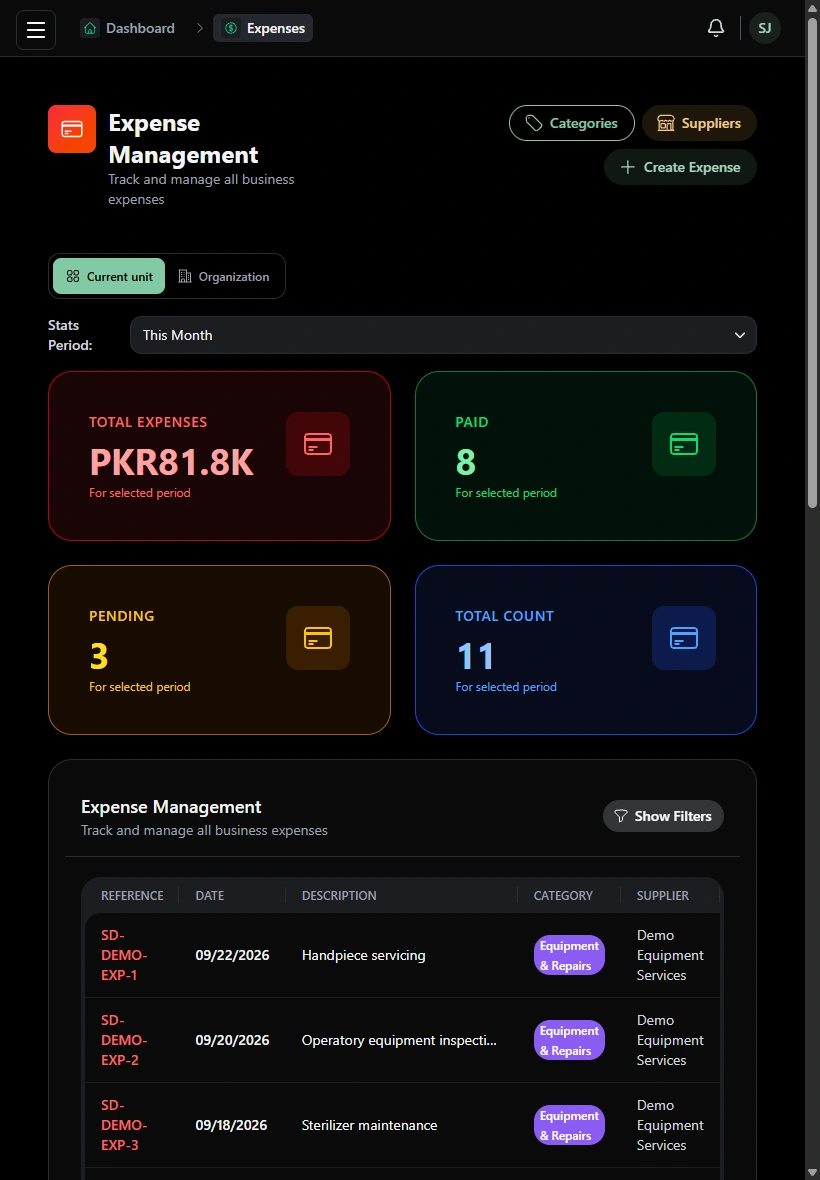The width and height of the screenshot is (820, 1180).
Task: Sort by the CATEGORY column header
Action: pos(563,896)
